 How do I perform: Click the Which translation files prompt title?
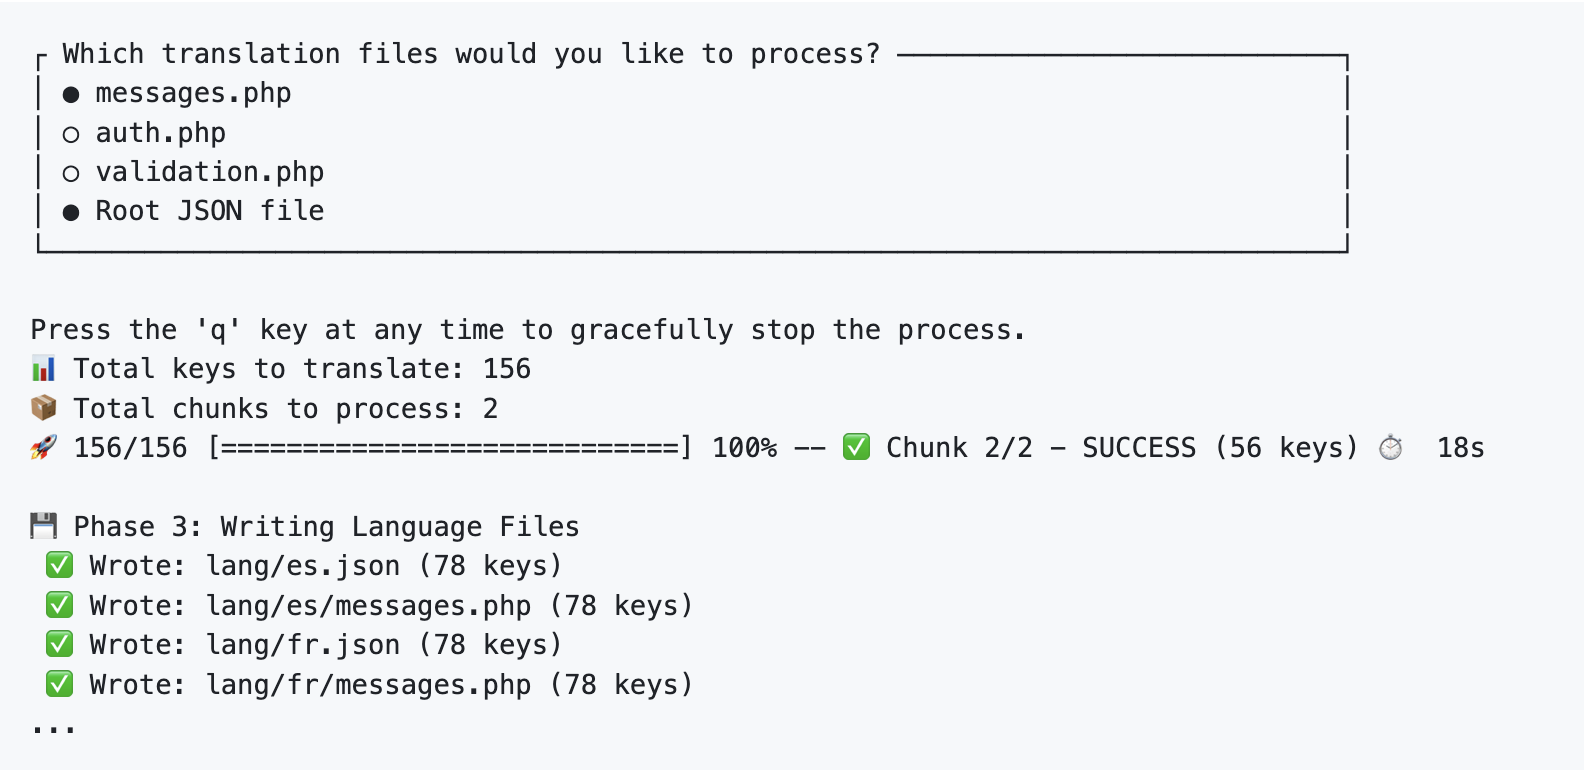point(471,54)
